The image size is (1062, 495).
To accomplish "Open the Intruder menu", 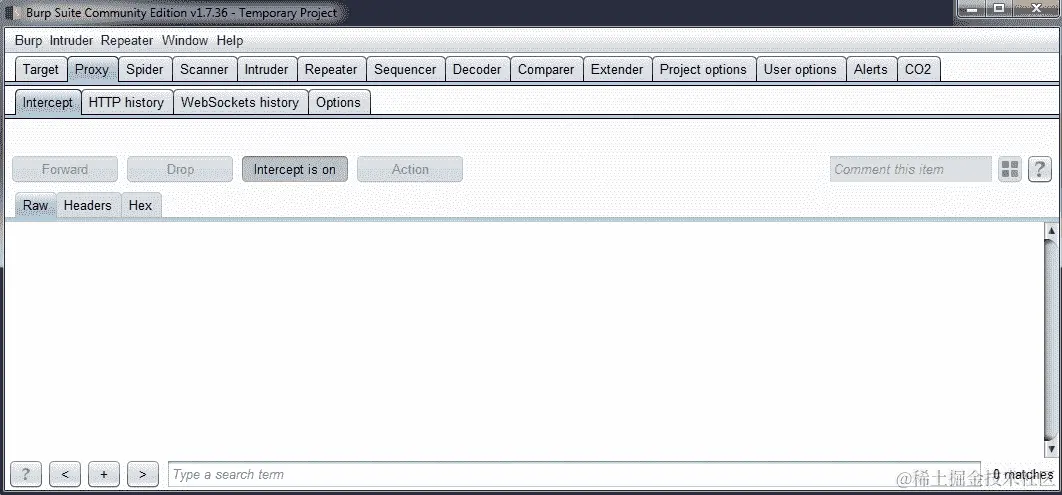I will click(x=71, y=41).
